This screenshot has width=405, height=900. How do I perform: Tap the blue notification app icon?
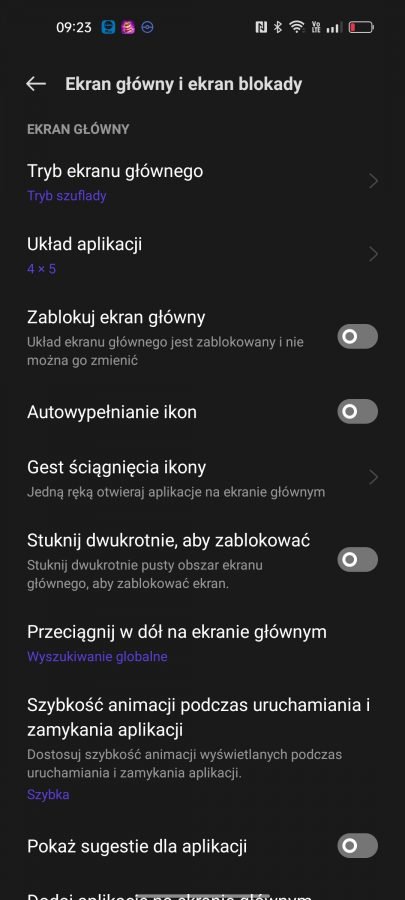coord(108,27)
